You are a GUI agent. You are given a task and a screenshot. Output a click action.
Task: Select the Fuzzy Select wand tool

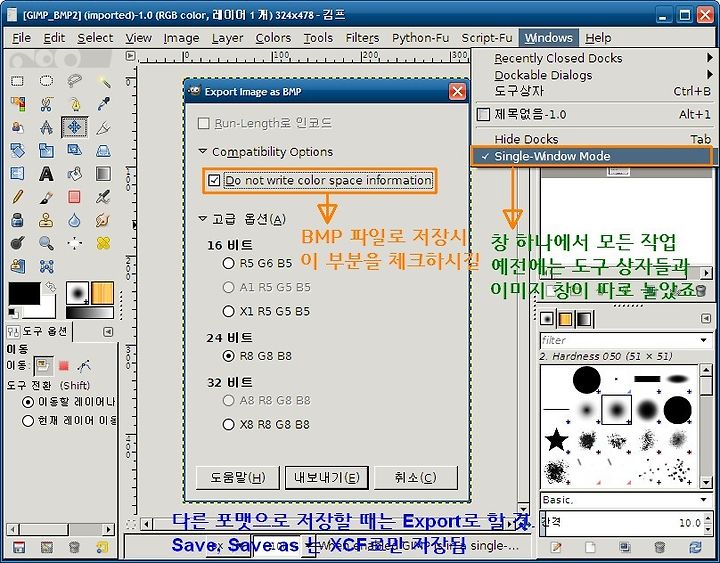click(103, 81)
